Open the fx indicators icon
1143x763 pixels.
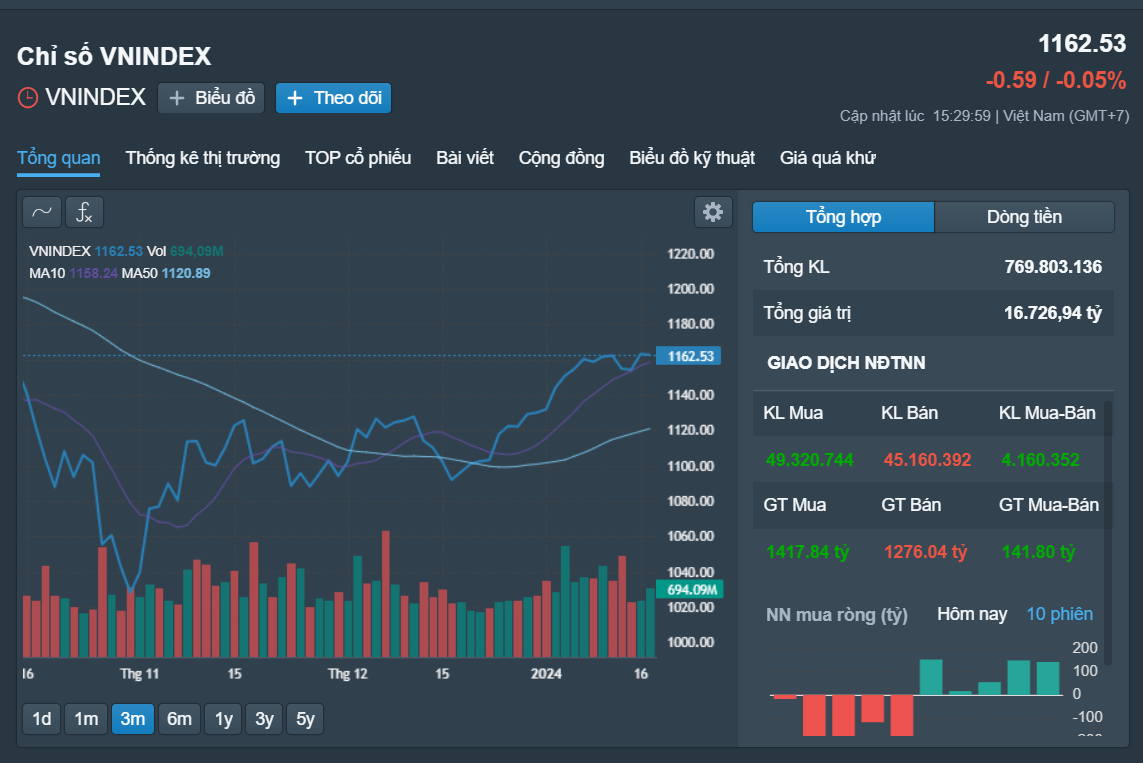(85, 212)
